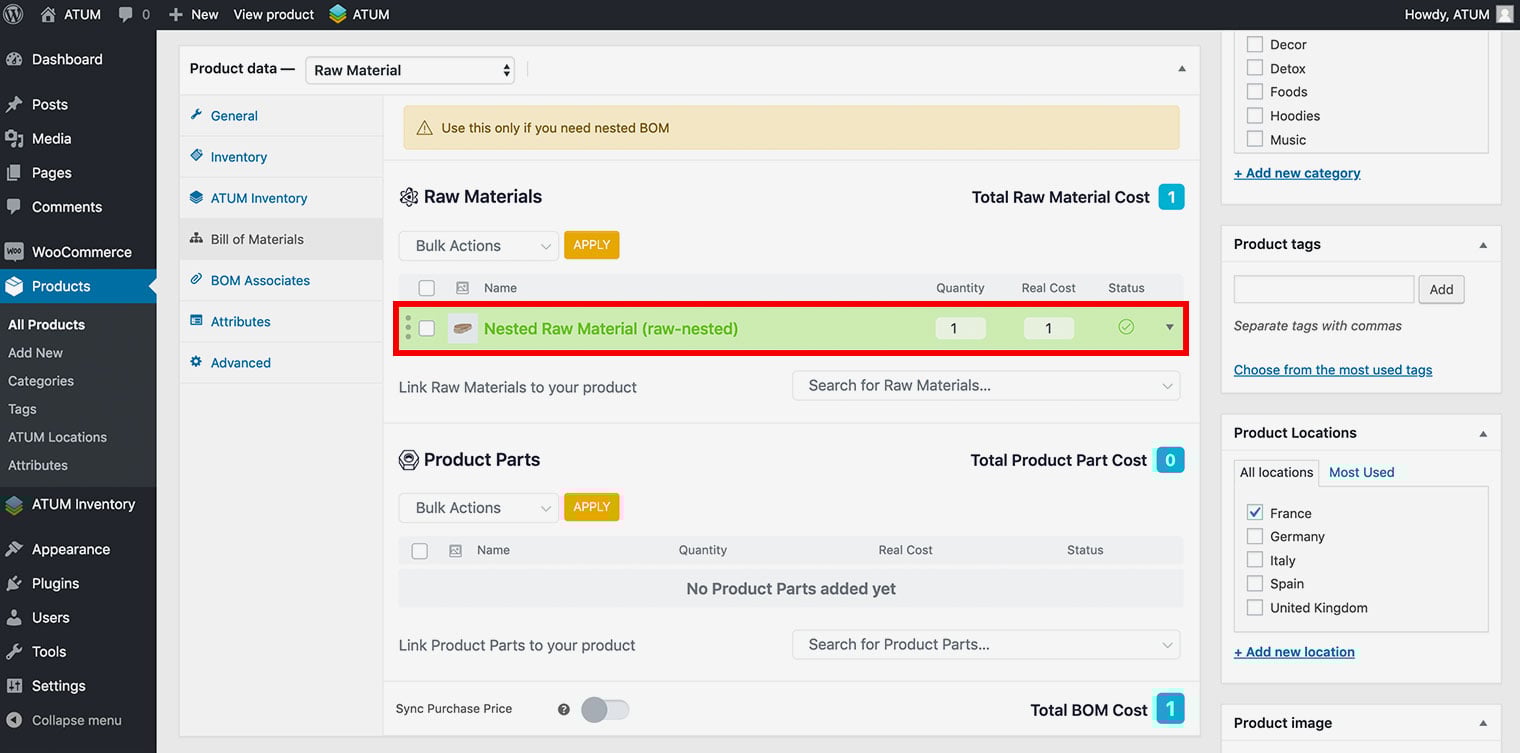Open the Product data type Raw Material dropdown
This screenshot has height=753, width=1520.
pos(410,70)
